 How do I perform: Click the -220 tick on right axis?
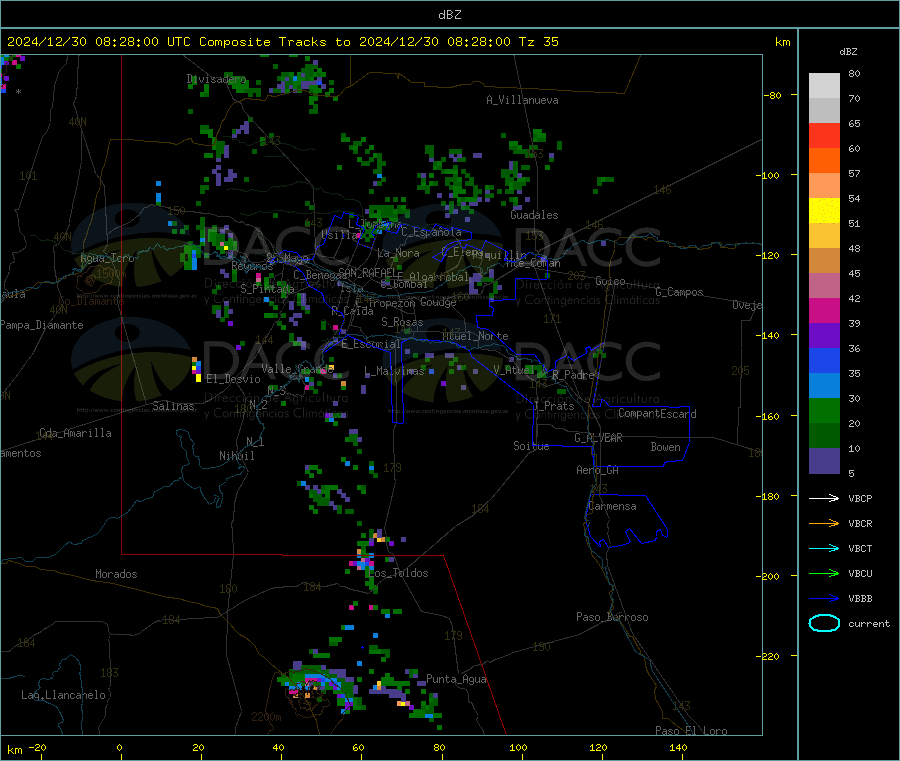coord(769,657)
